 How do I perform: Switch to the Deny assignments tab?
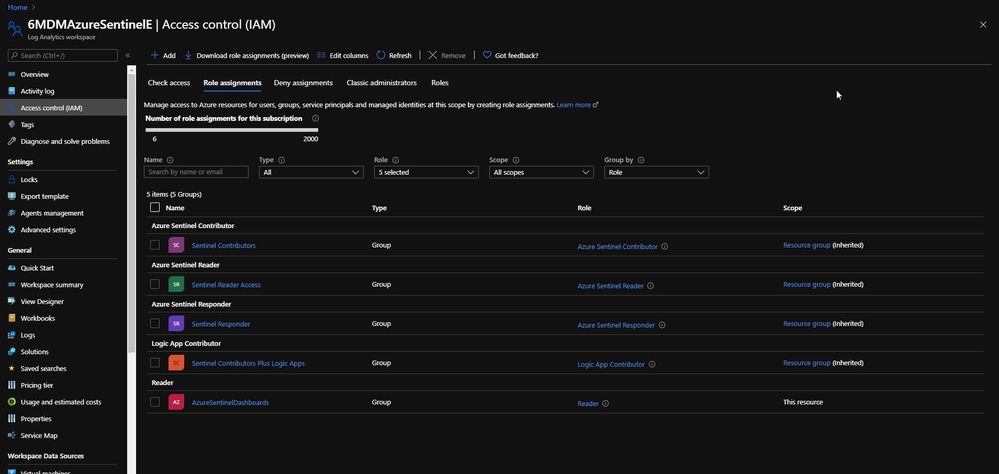coord(303,83)
